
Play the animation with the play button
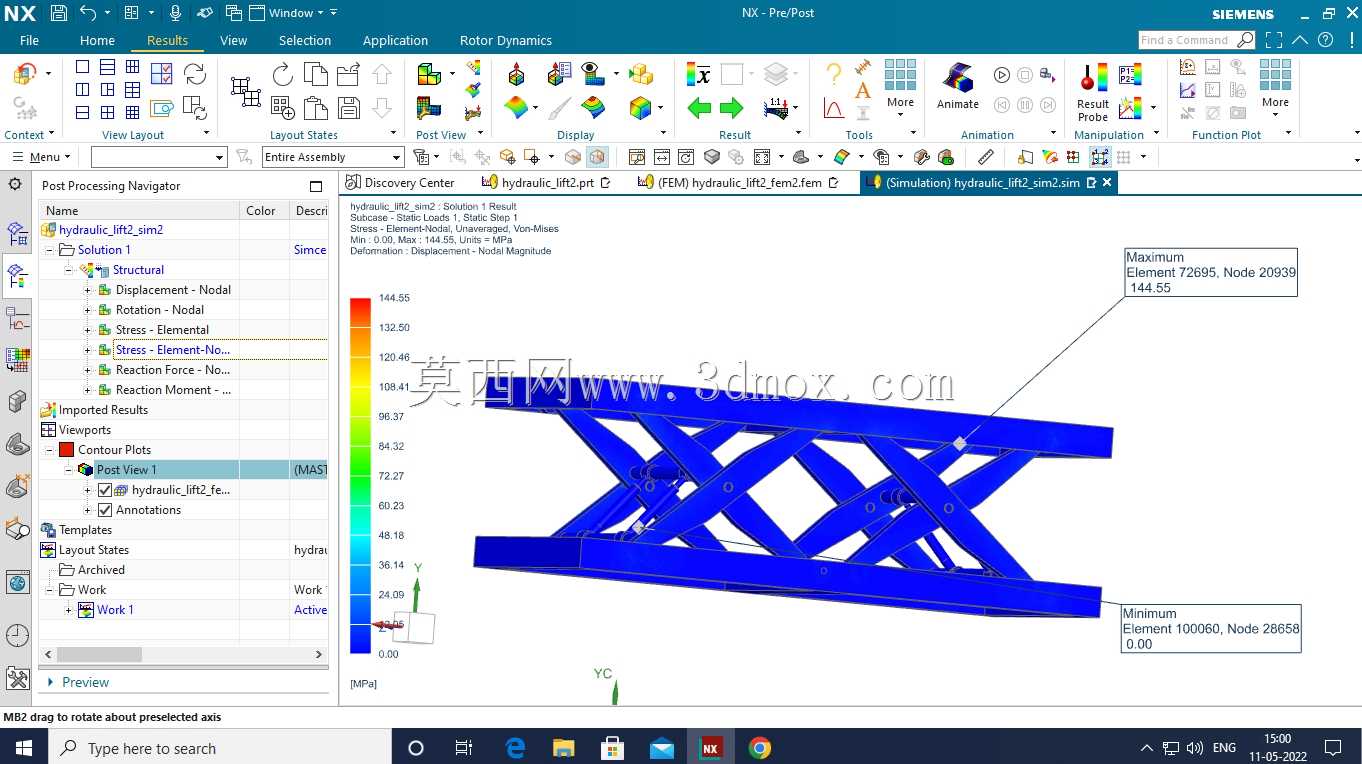click(1002, 75)
